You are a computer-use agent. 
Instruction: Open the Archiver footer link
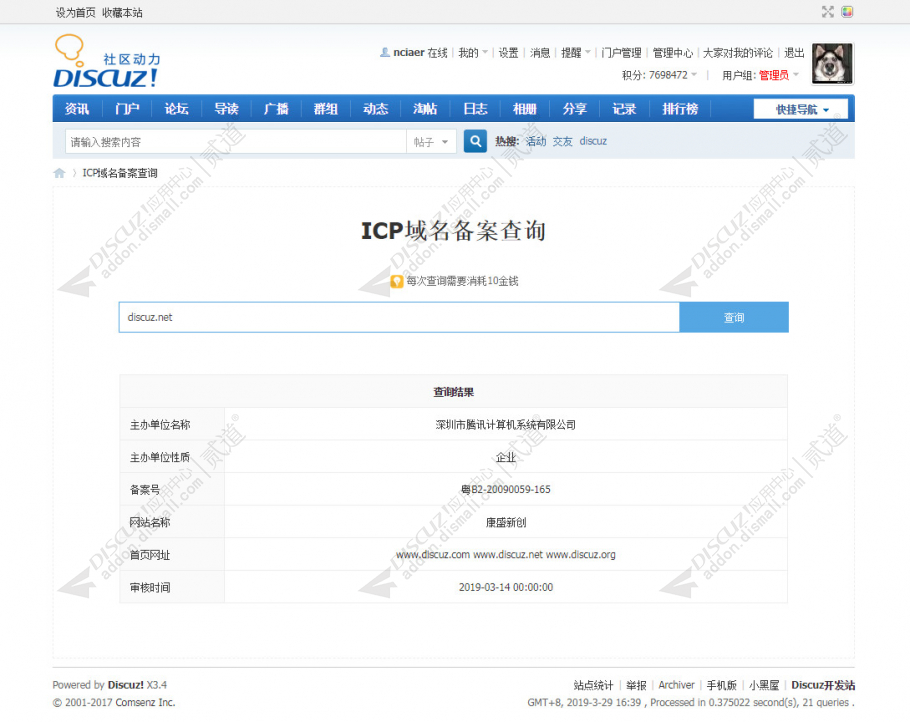(x=676, y=685)
